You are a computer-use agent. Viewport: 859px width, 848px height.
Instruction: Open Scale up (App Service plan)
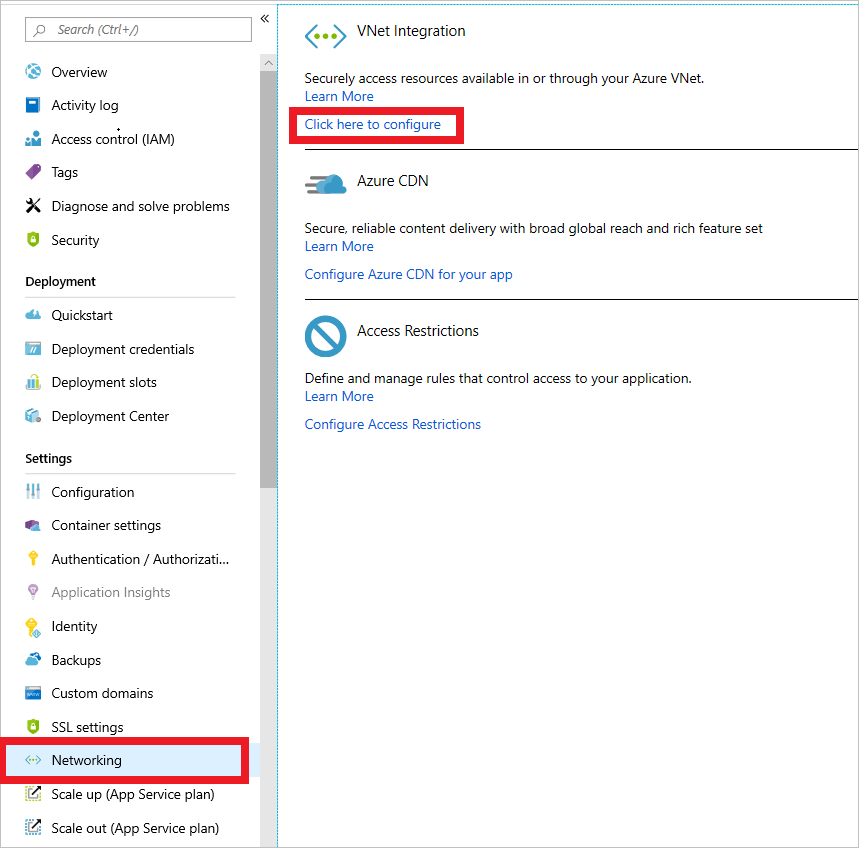click(x=133, y=794)
